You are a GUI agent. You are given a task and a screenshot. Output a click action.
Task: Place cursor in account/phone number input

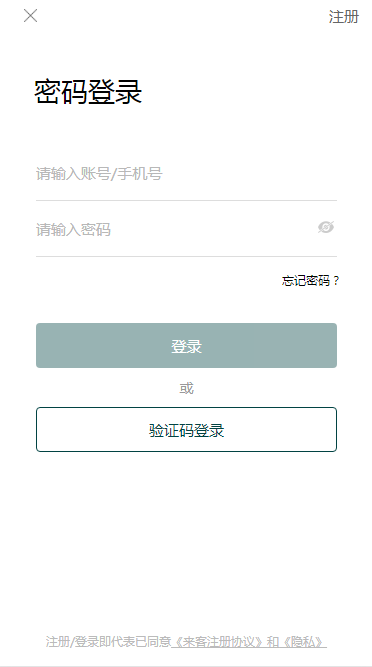tap(186, 174)
